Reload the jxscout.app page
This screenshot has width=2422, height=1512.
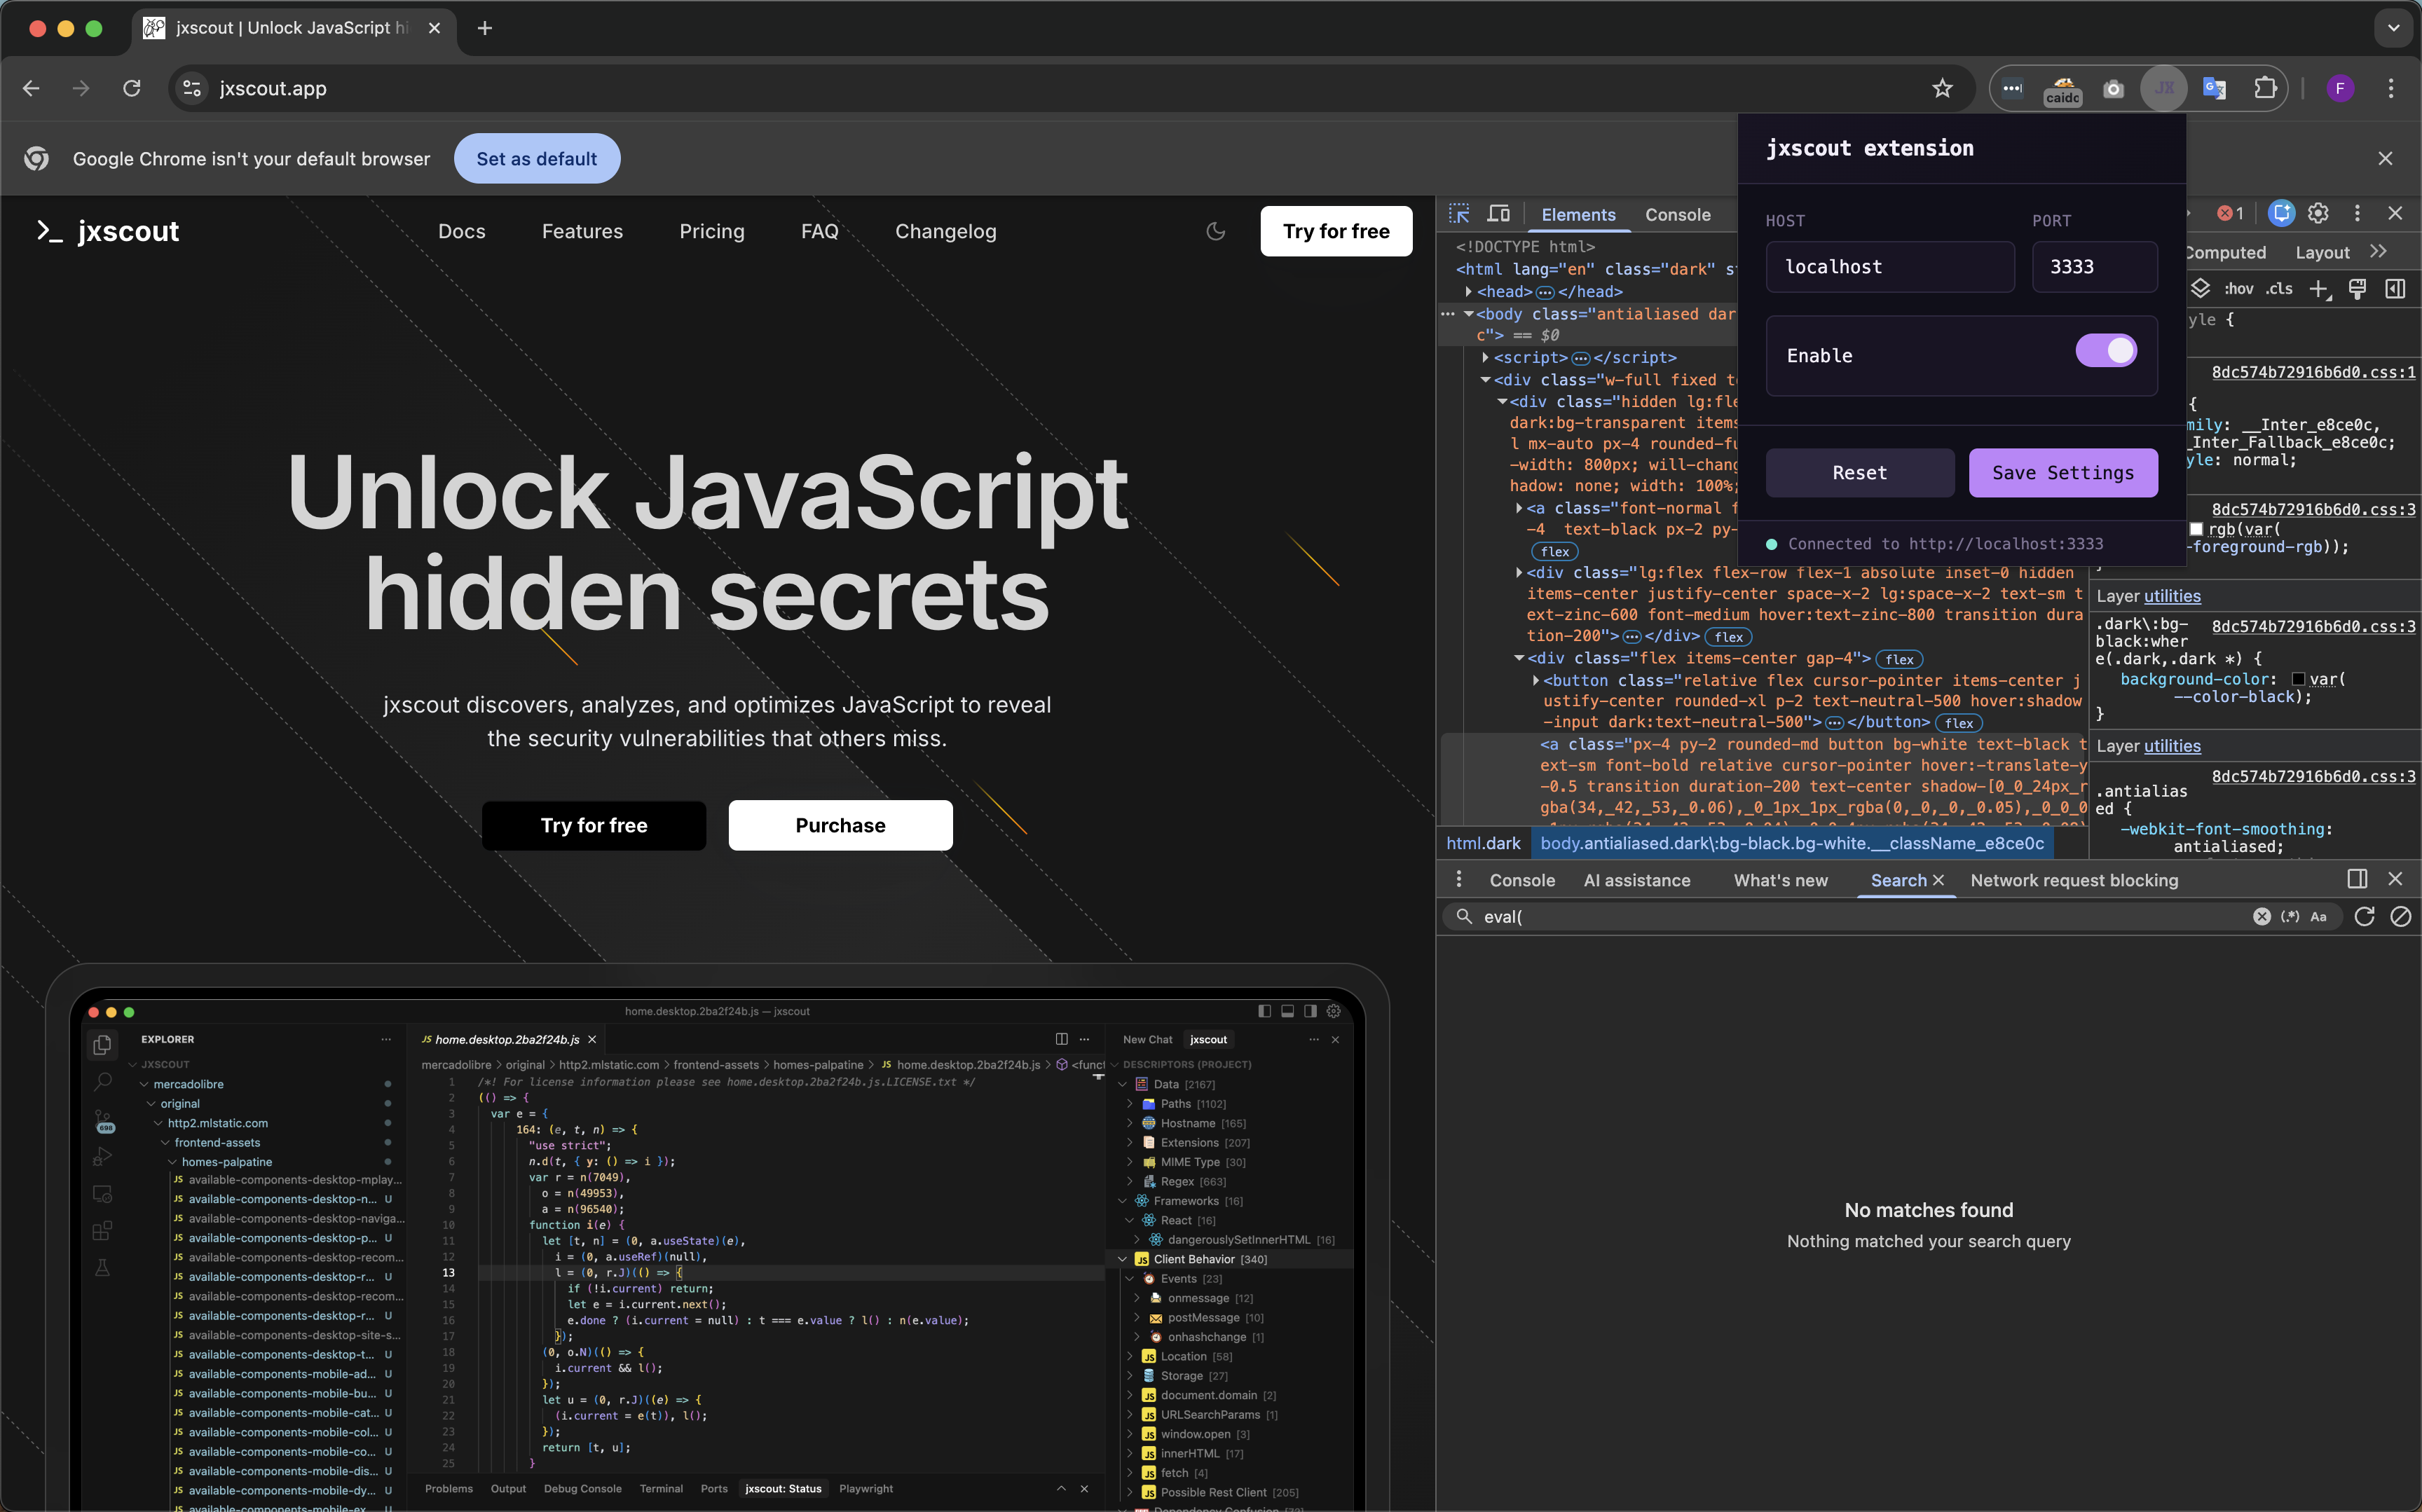tap(131, 88)
